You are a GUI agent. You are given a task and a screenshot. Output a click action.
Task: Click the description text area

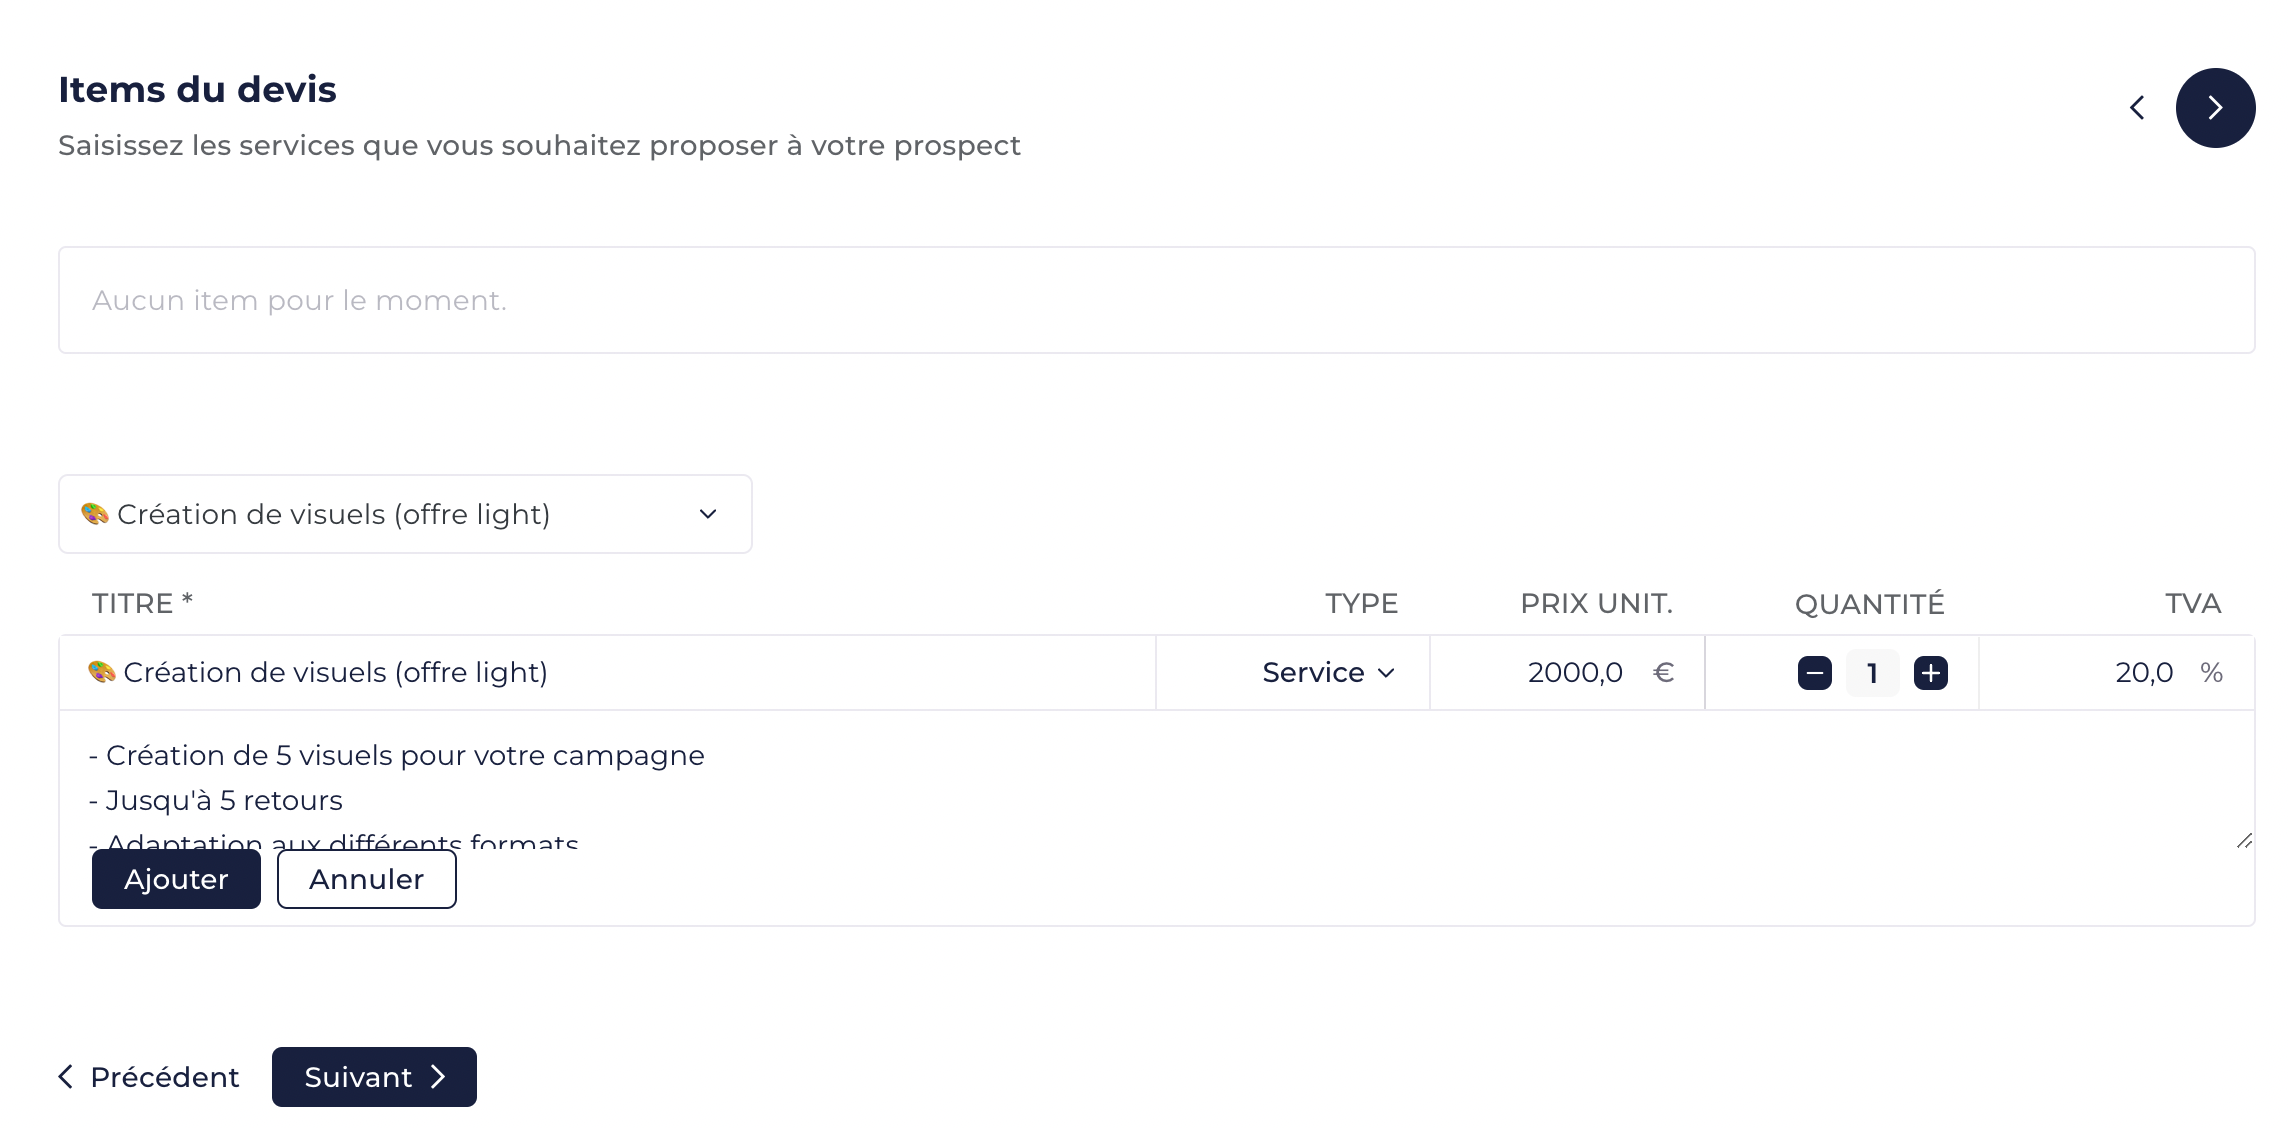click(x=1157, y=780)
